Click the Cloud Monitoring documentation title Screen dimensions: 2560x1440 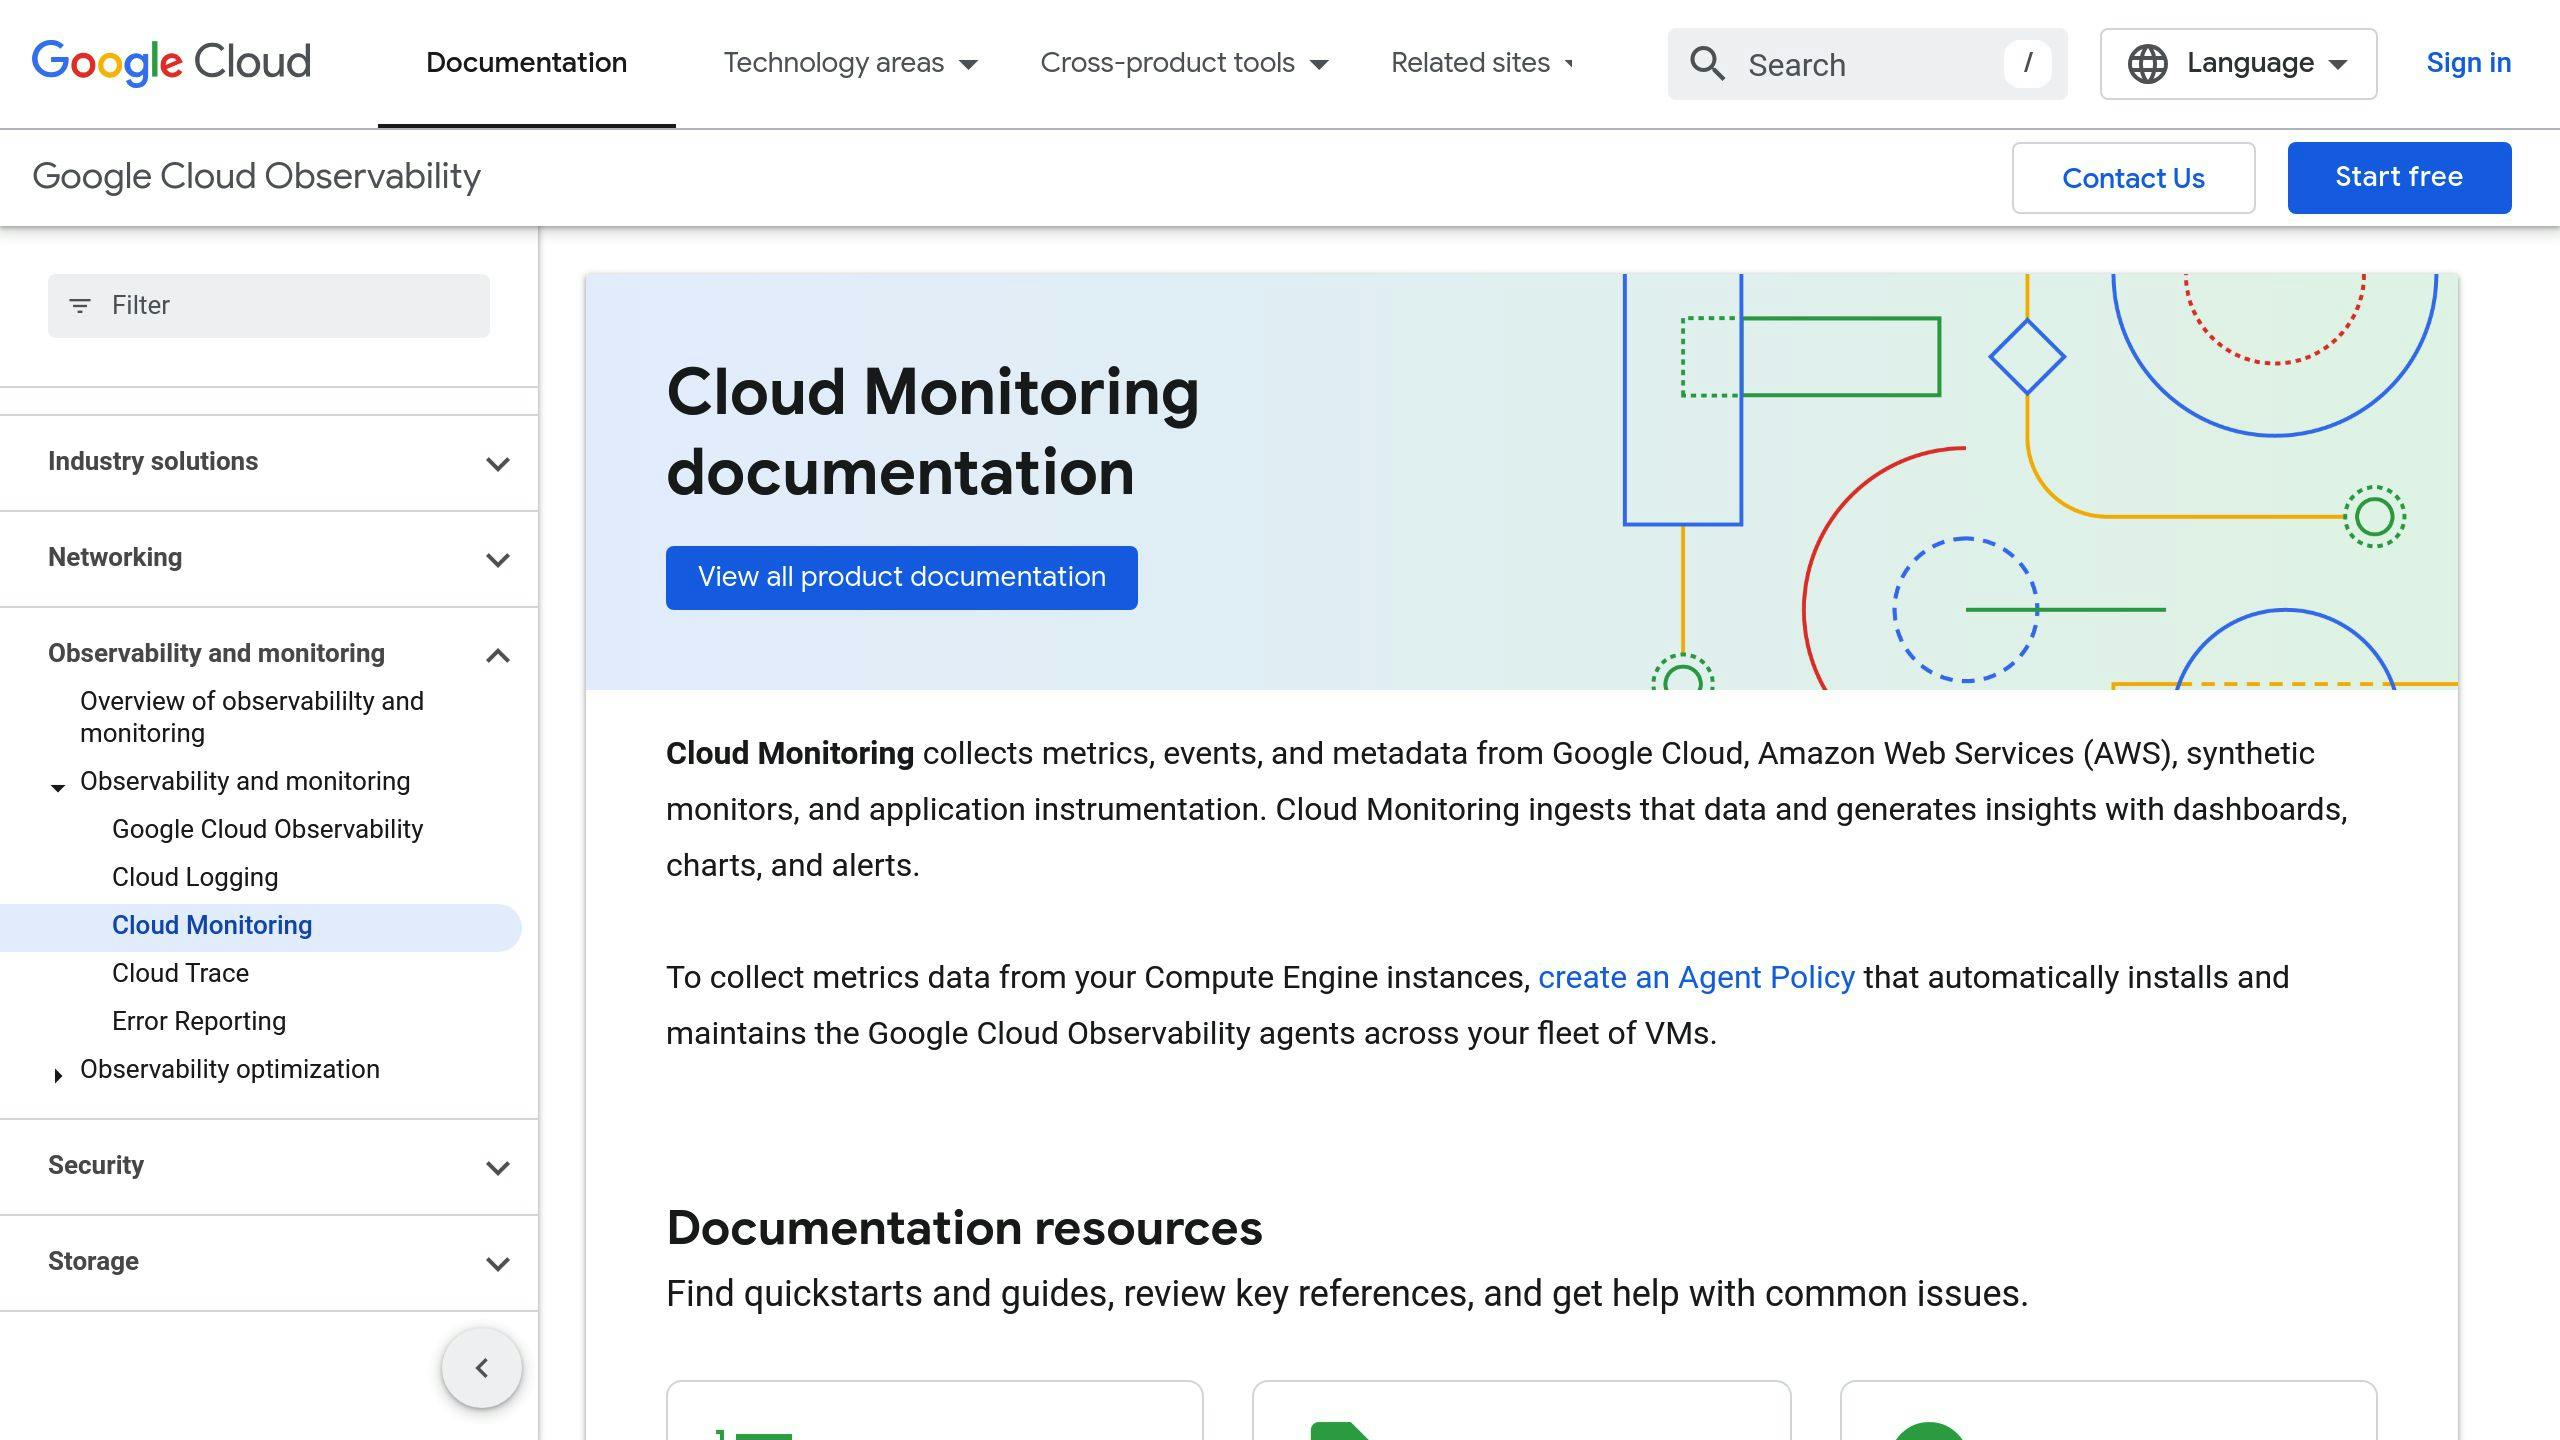coord(932,431)
